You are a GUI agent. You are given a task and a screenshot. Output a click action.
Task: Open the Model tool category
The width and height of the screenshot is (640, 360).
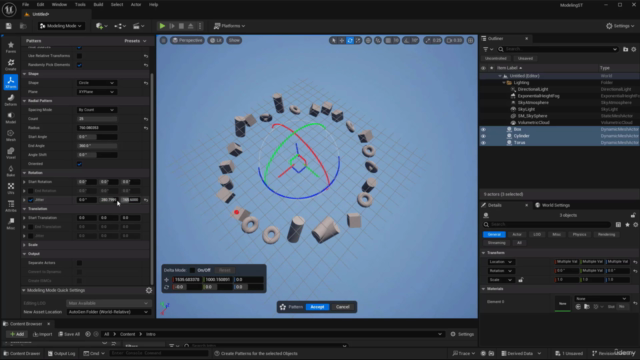[x=11, y=118]
